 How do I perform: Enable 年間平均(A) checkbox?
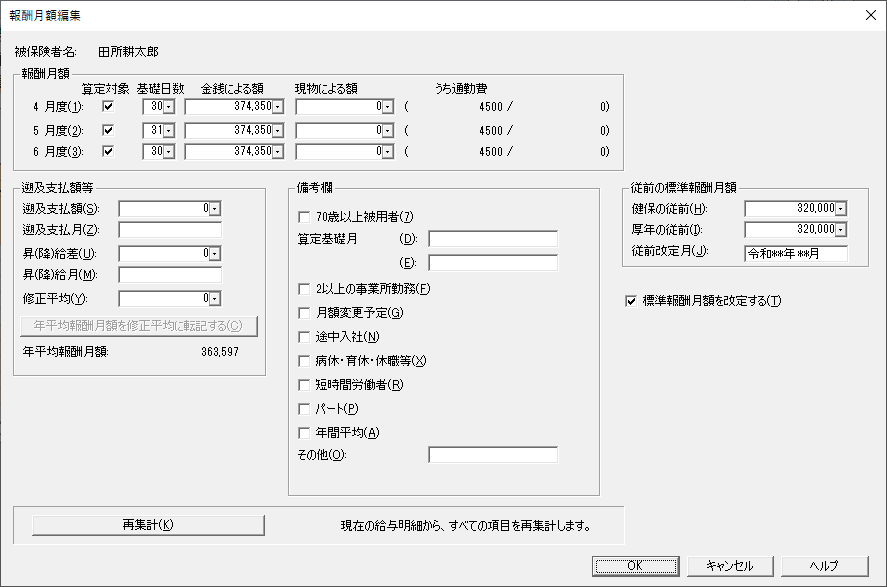point(304,433)
